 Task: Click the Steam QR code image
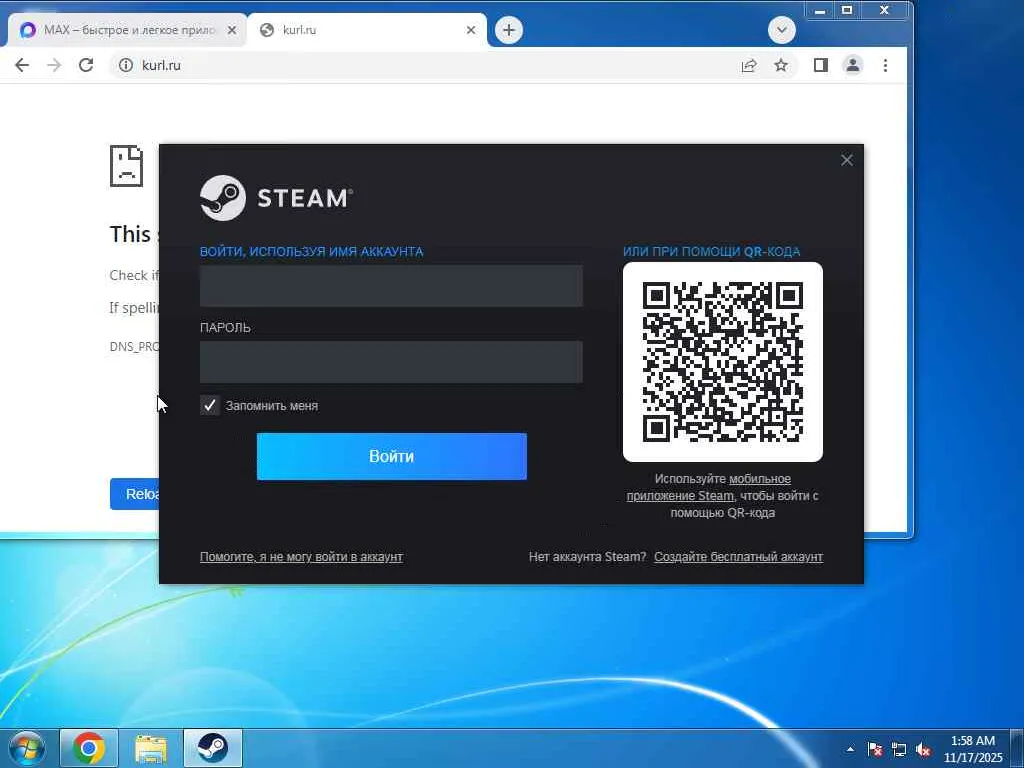[x=723, y=362]
